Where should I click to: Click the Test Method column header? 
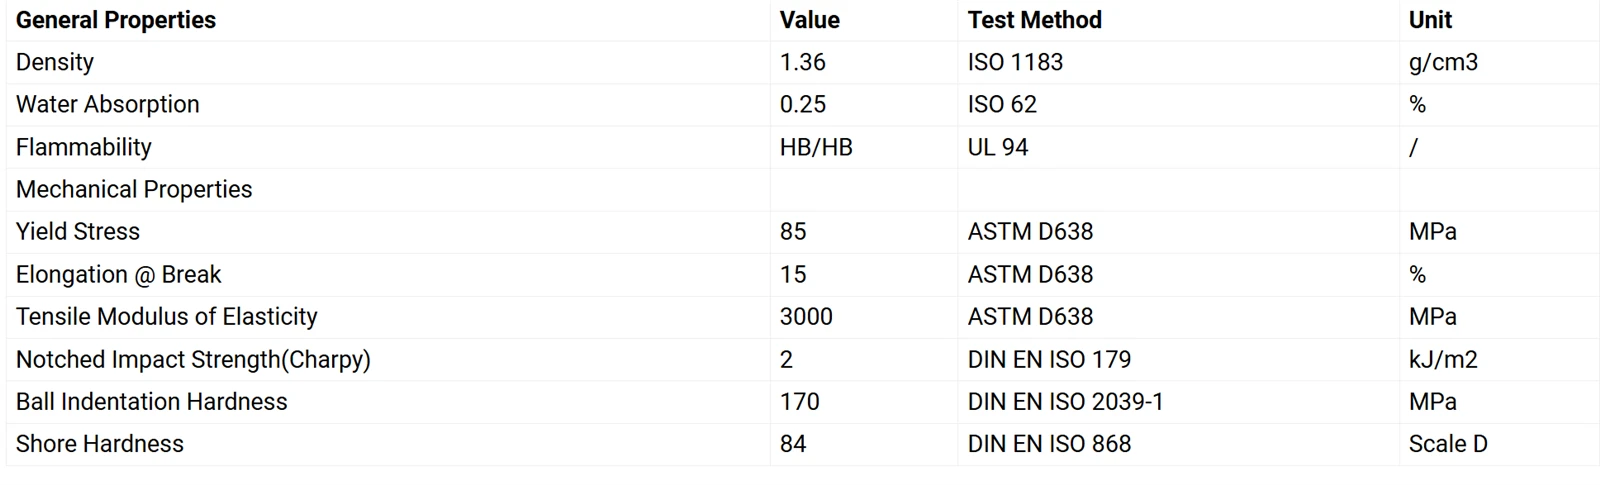[x=1035, y=20]
